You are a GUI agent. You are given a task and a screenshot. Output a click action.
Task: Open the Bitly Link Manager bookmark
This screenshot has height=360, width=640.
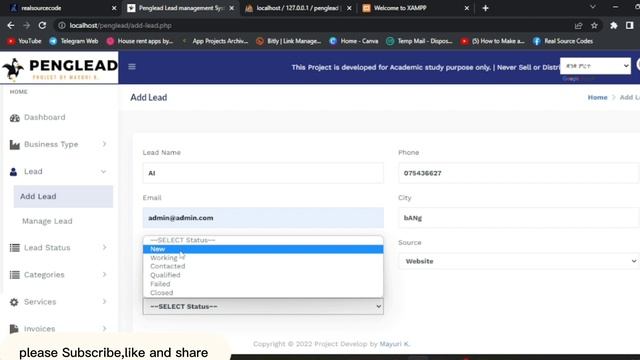[x=289, y=41]
